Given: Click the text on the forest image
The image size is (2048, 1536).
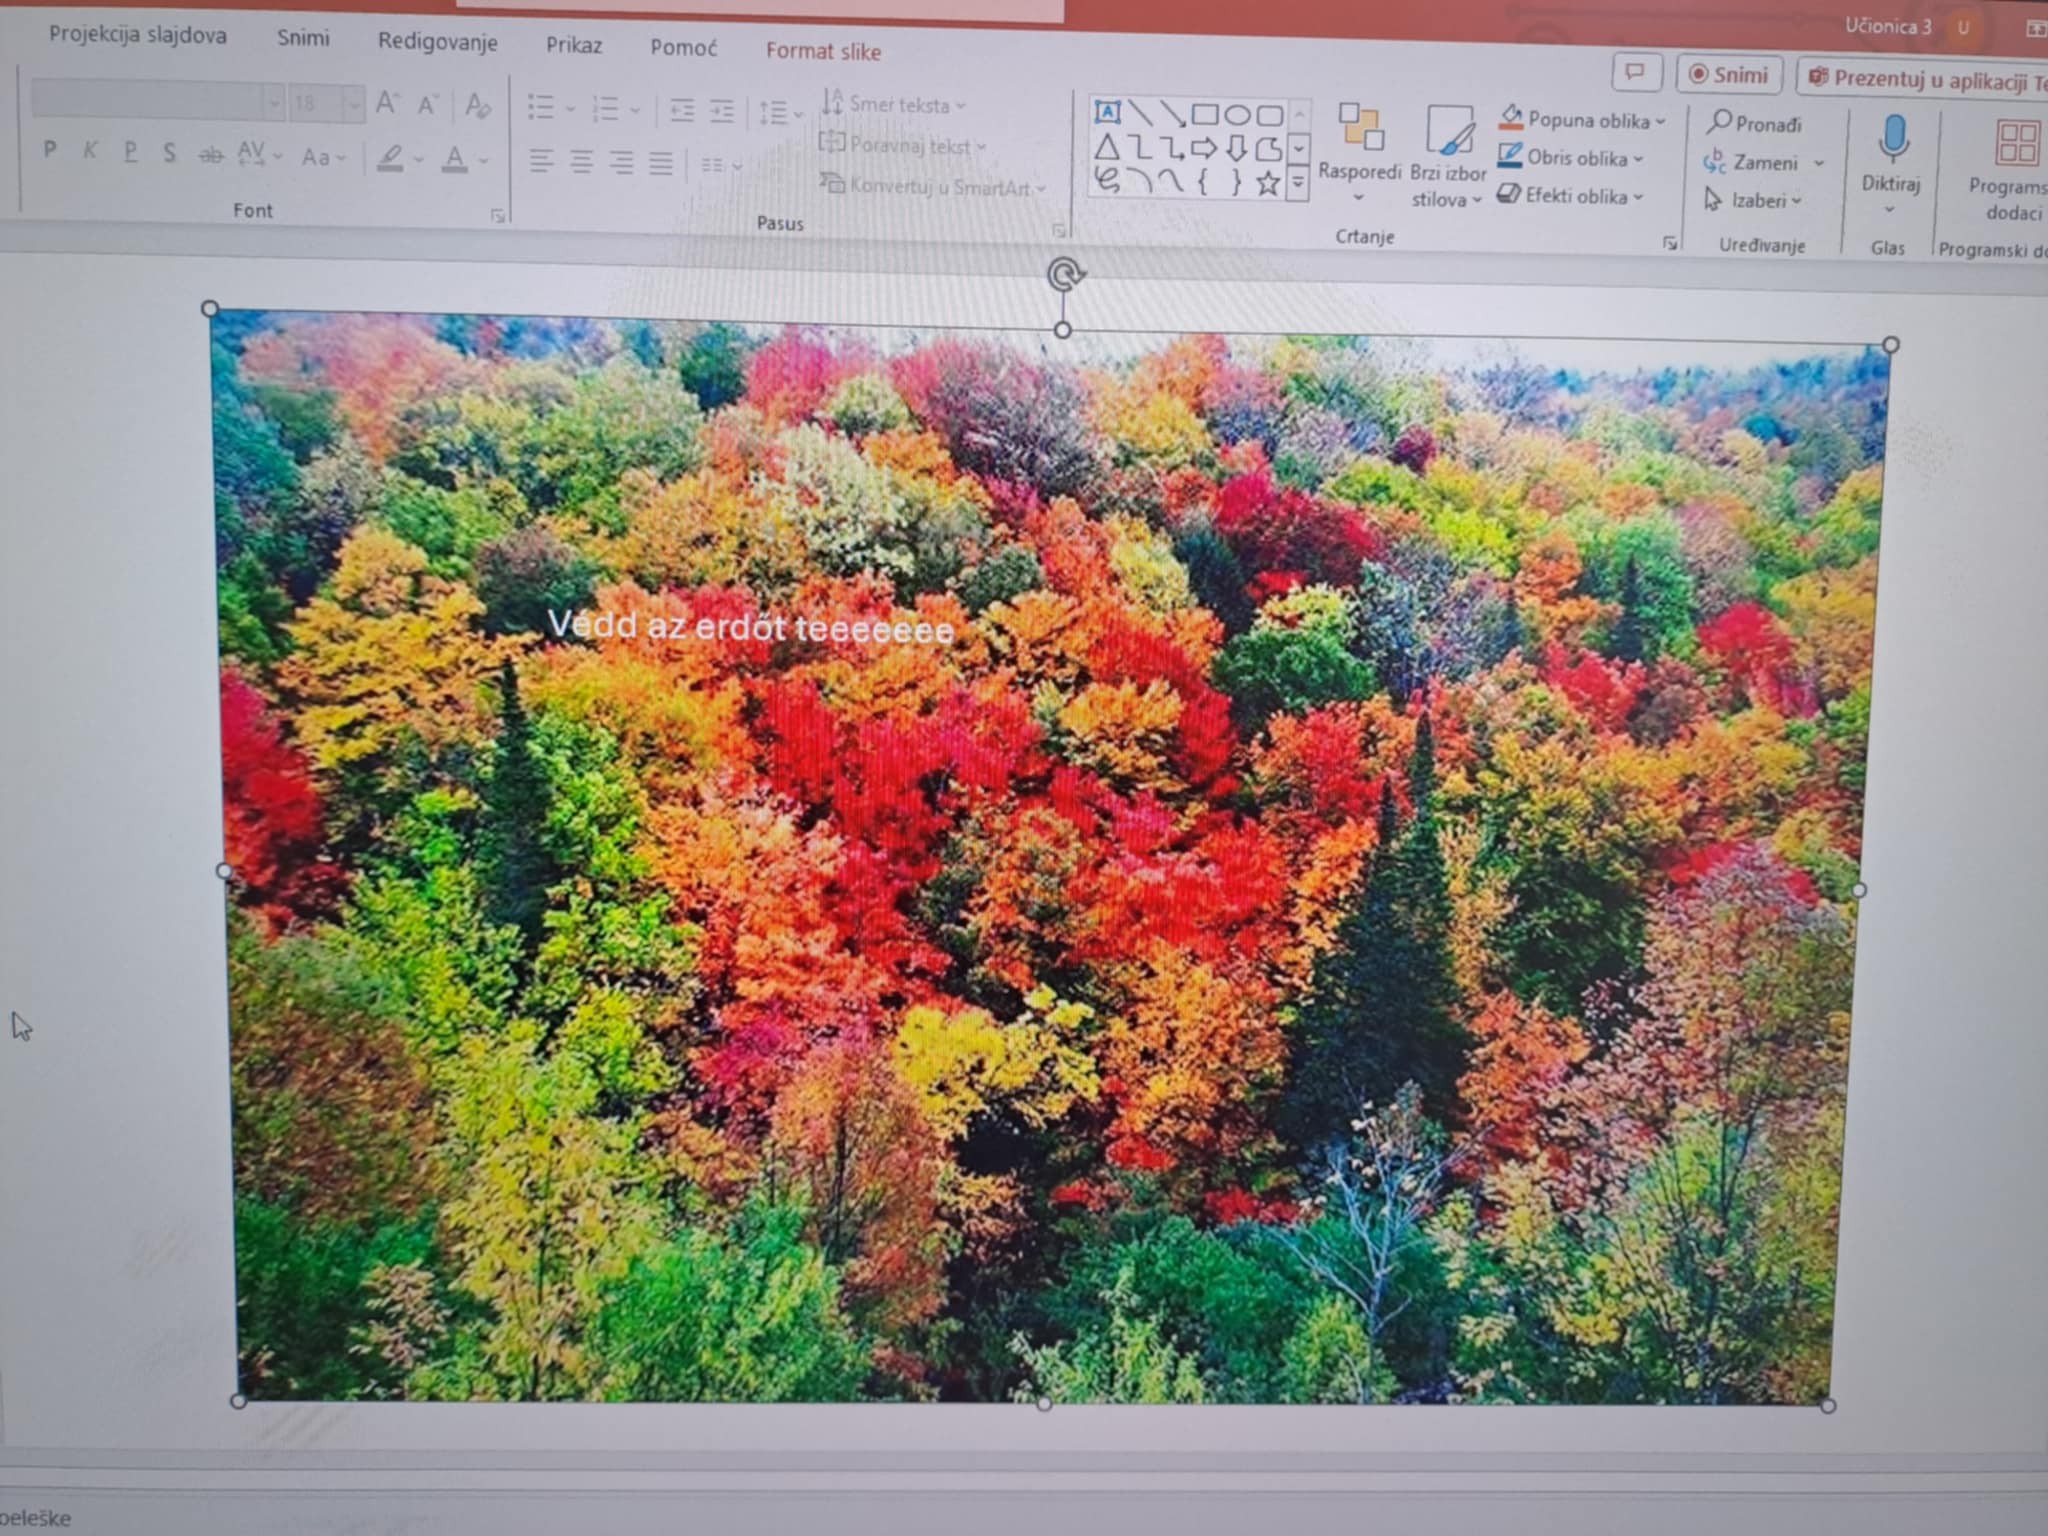Looking at the screenshot, I should click(x=750, y=627).
